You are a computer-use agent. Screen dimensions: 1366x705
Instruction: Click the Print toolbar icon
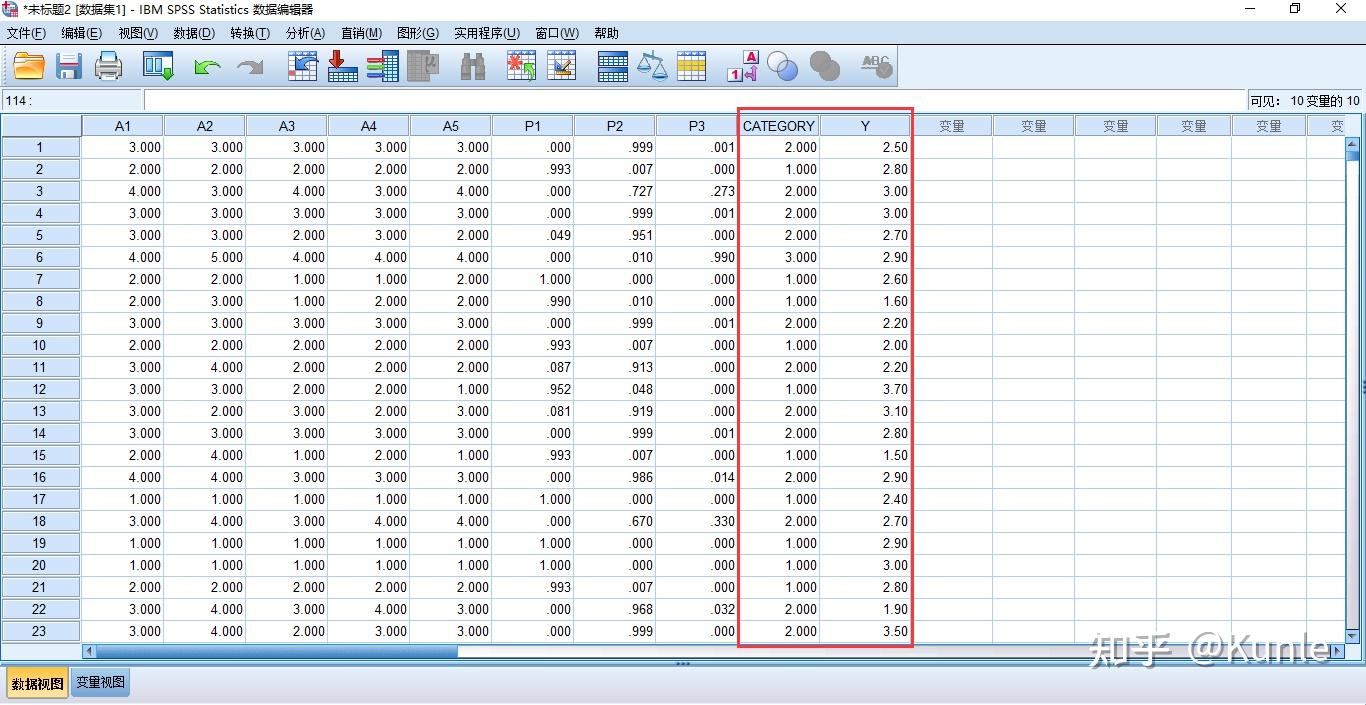coord(108,66)
